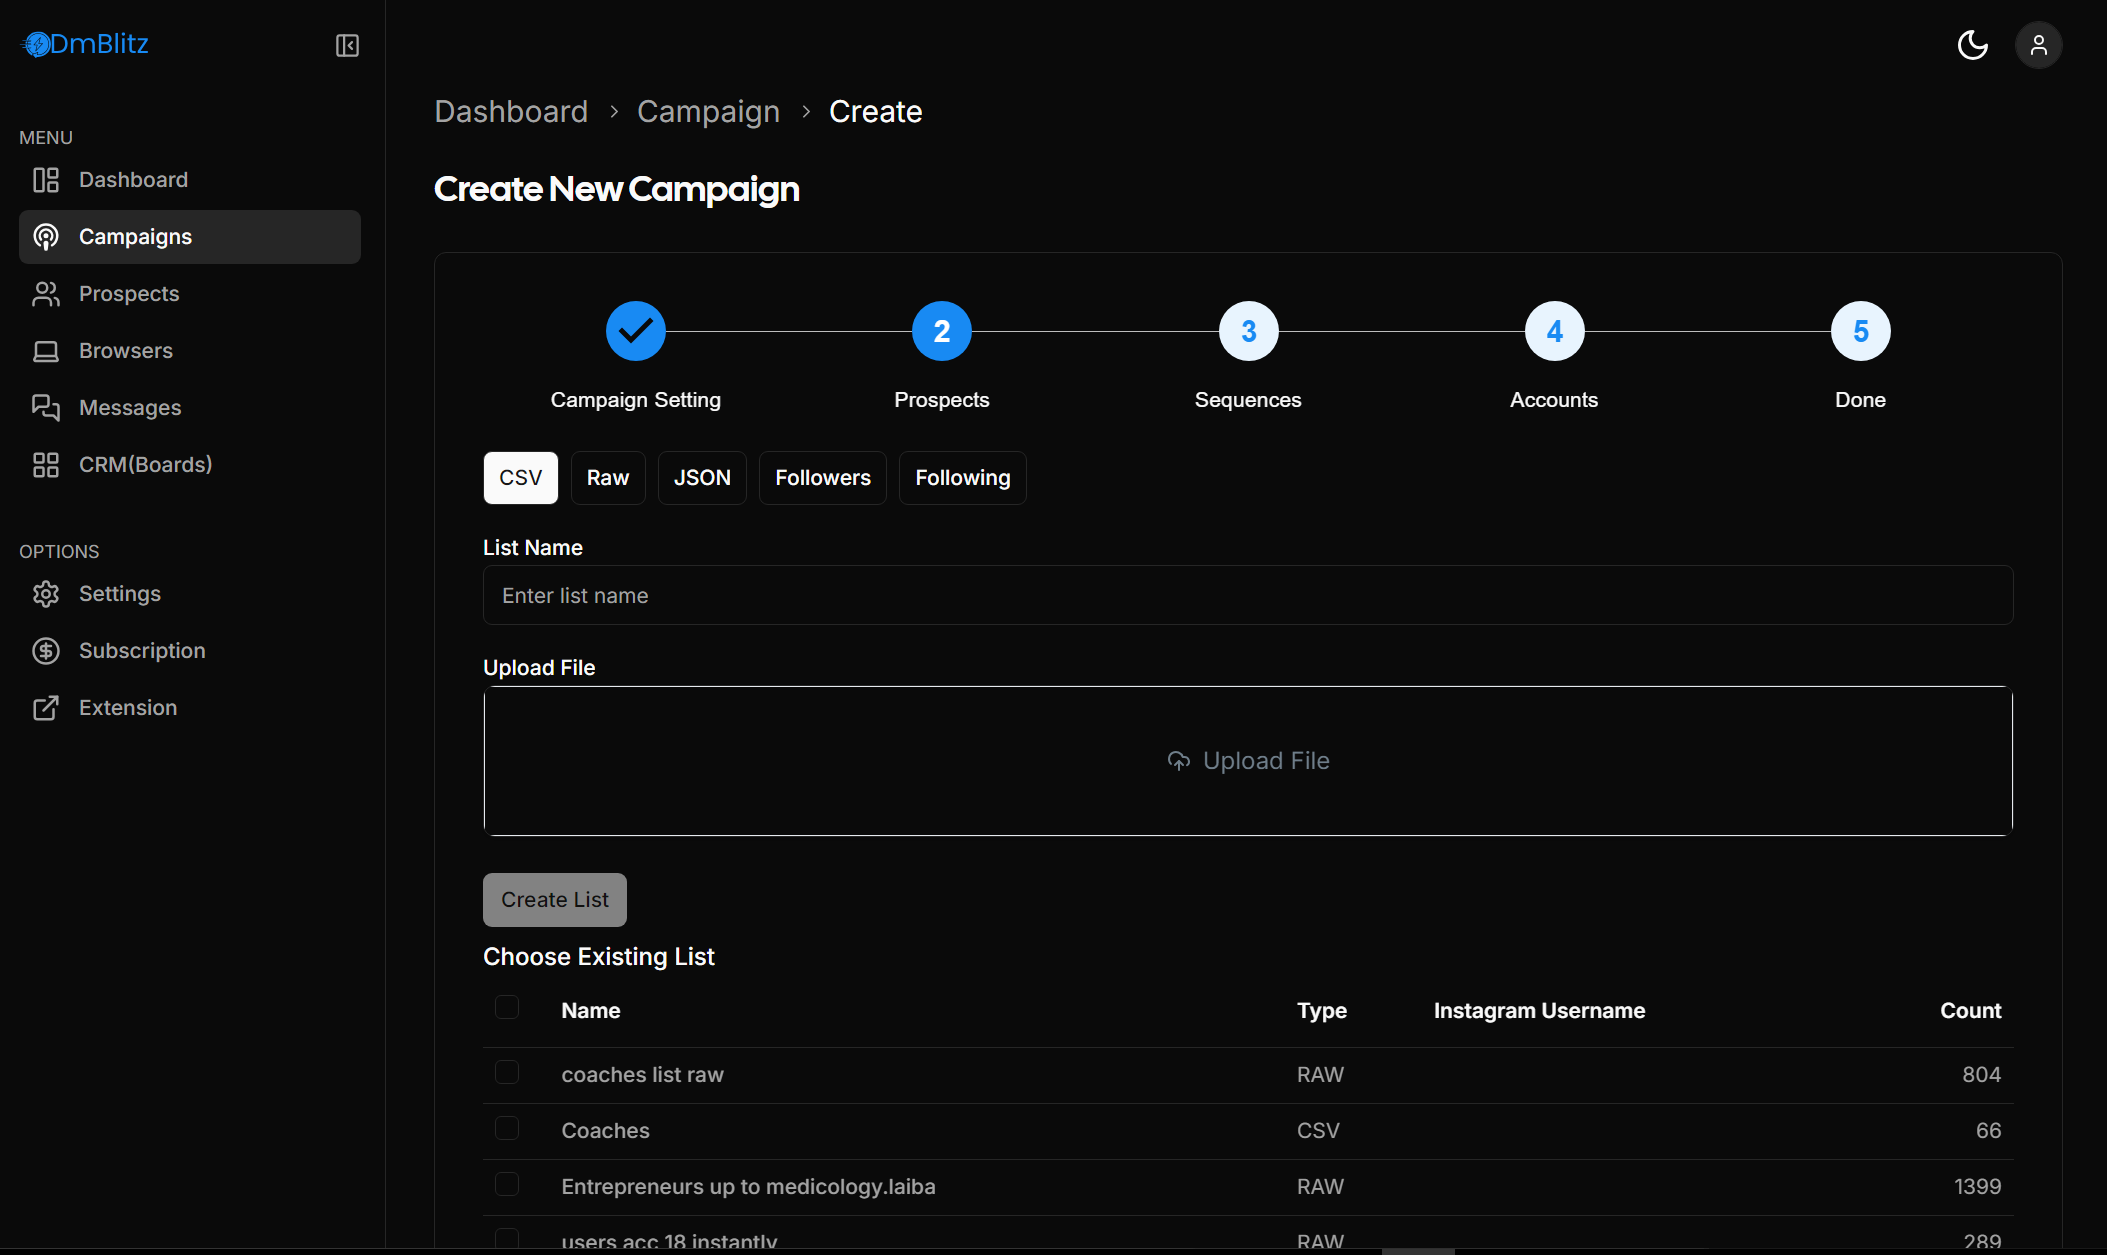Check the 'Entrepreneurs up to medicology.laiba' checkbox
The width and height of the screenshot is (2107, 1255).
point(507,1184)
